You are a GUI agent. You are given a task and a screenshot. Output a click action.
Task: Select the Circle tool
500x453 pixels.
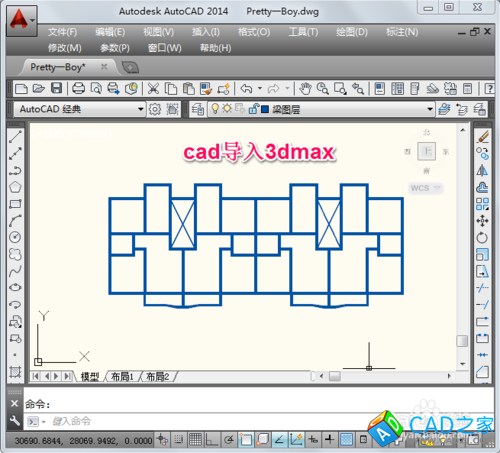15,237
